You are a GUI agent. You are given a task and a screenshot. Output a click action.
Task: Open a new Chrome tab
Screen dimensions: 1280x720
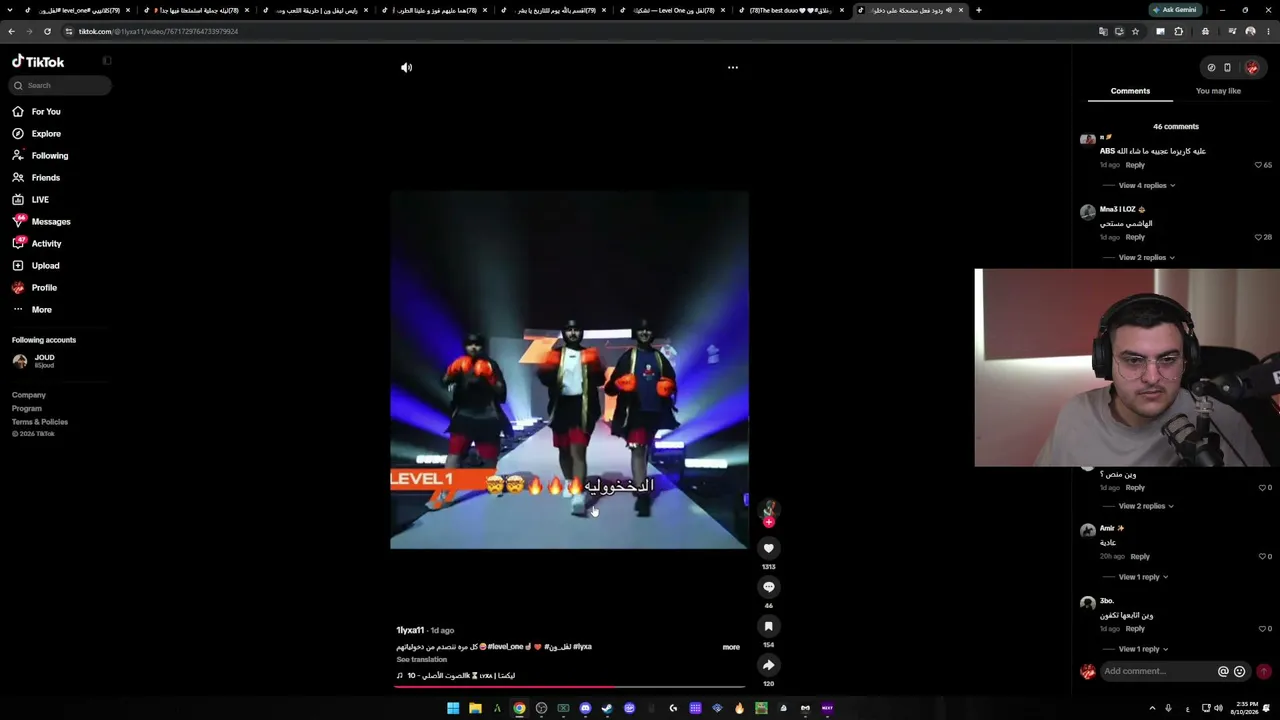tap(978, 10)
